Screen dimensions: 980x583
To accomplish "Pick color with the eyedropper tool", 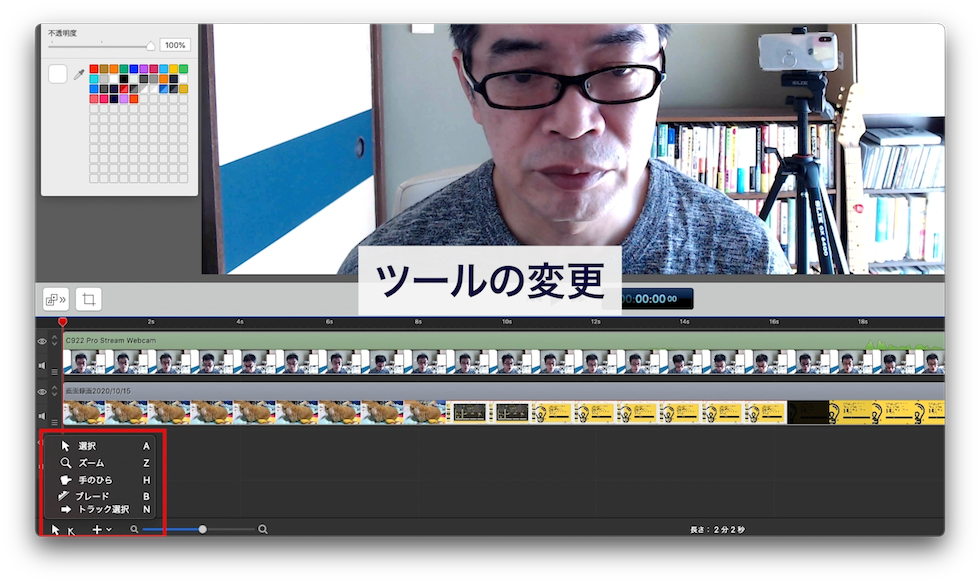I will [x=79, y=74].
